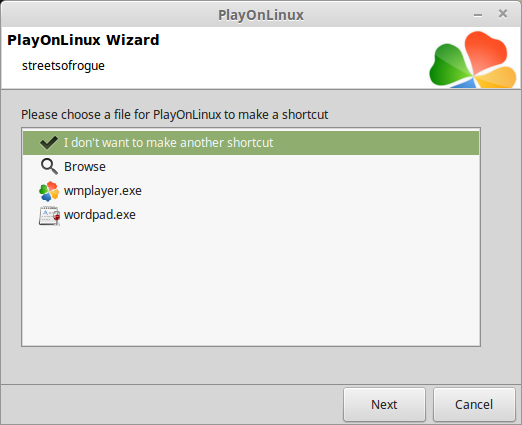This screenshot has width=522, height=425.
Task: Click the "Please choose a file" prompt label
Action: click(x=174, y=115)
